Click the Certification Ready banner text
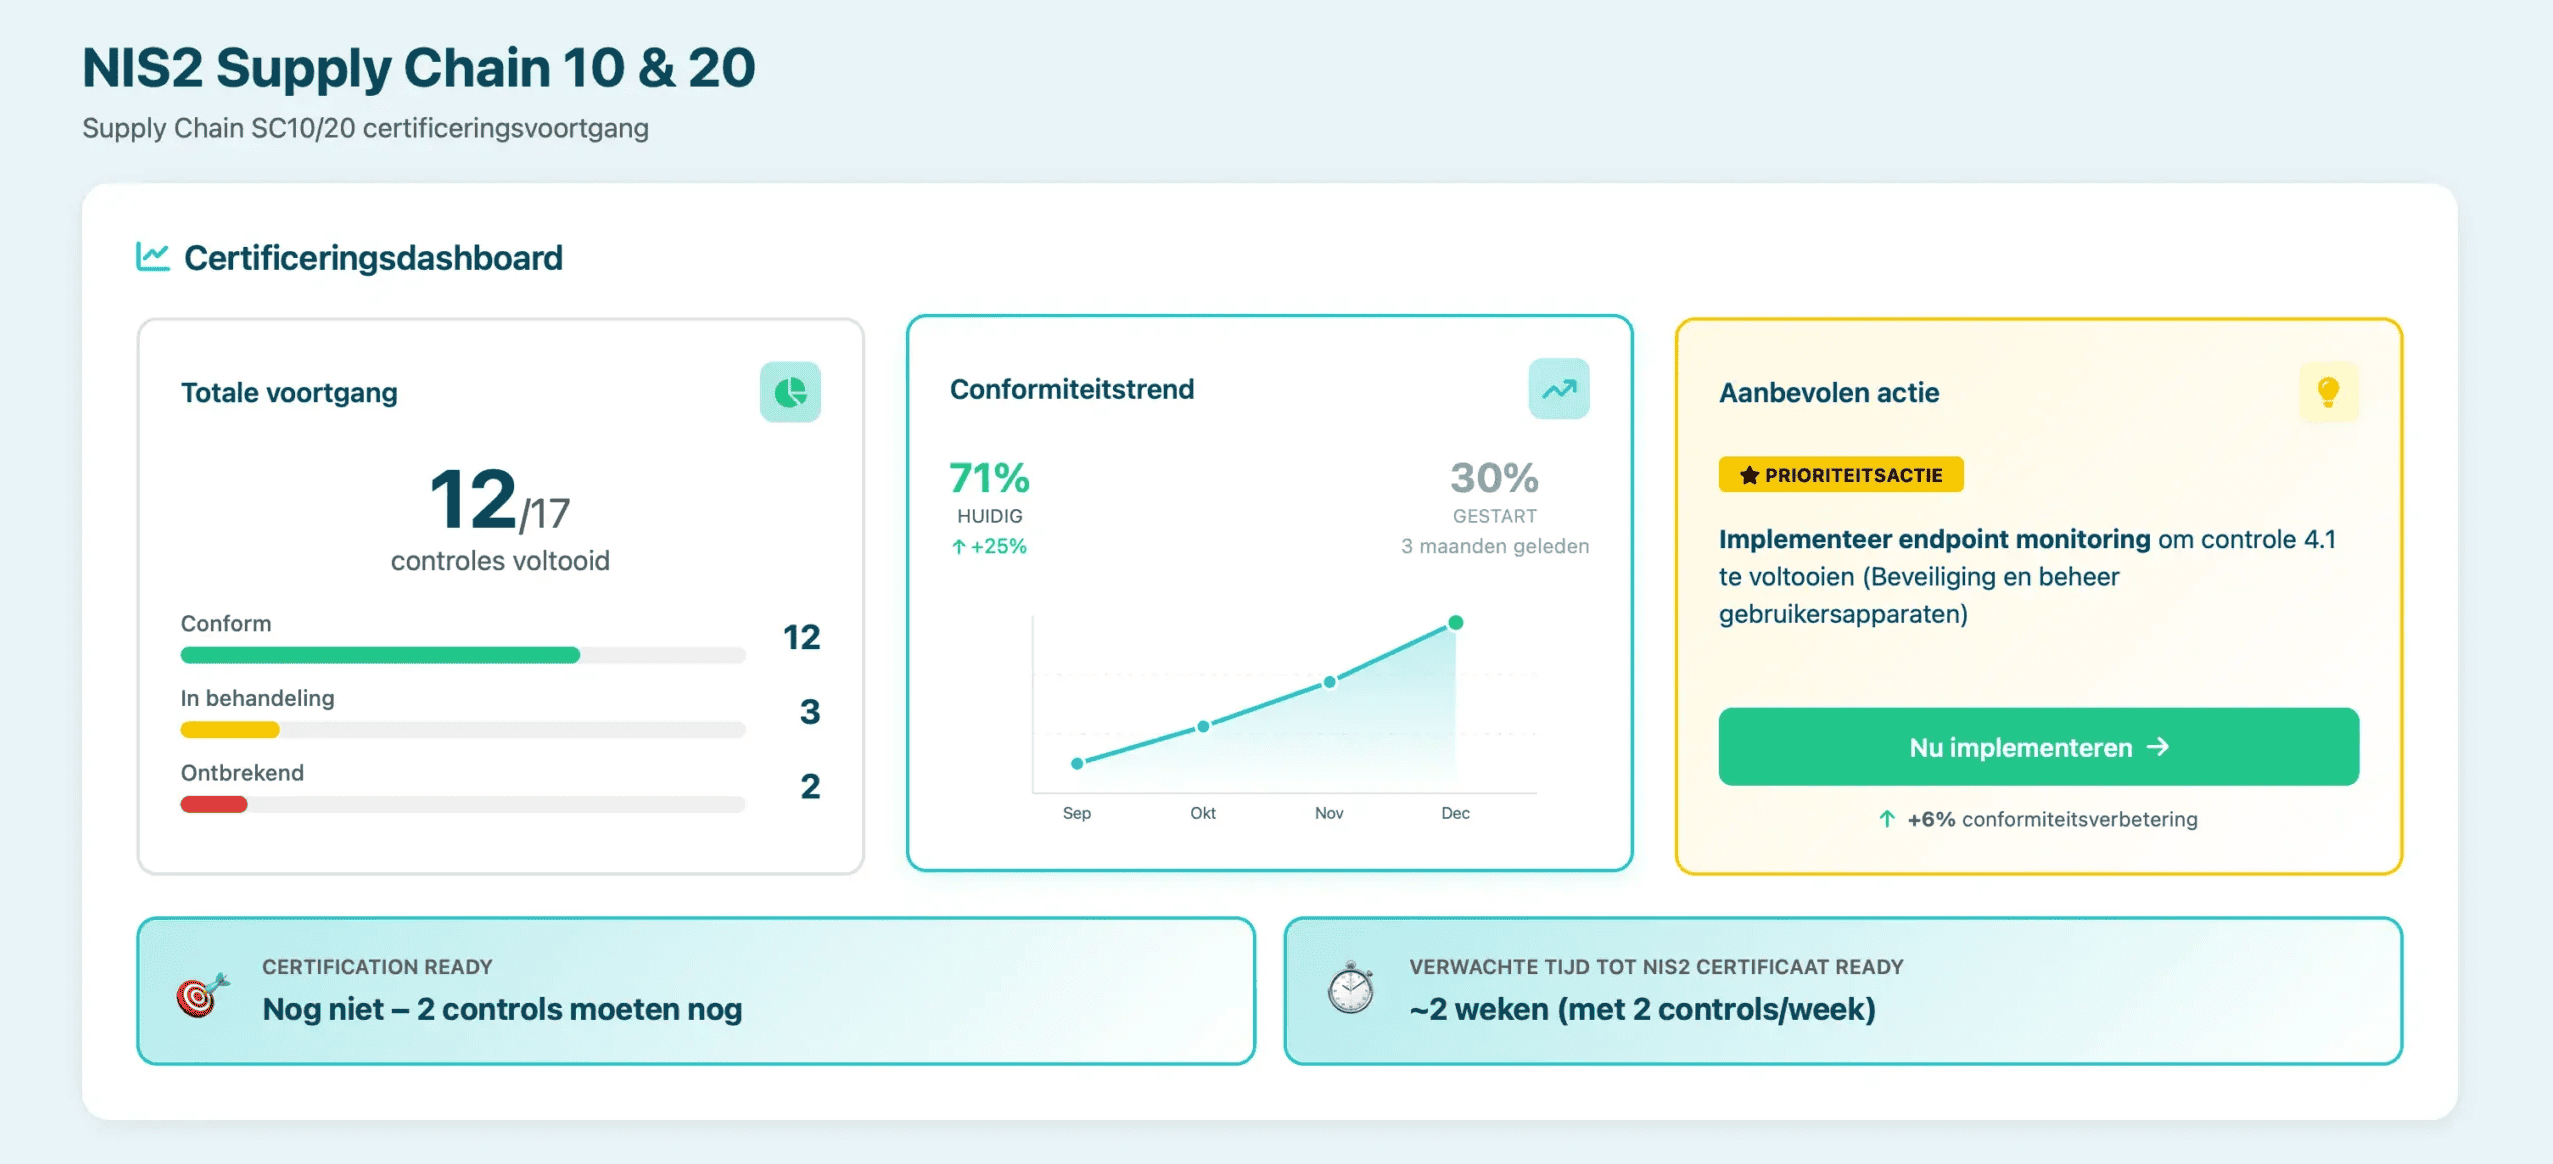 click(x=501, y=1009)
